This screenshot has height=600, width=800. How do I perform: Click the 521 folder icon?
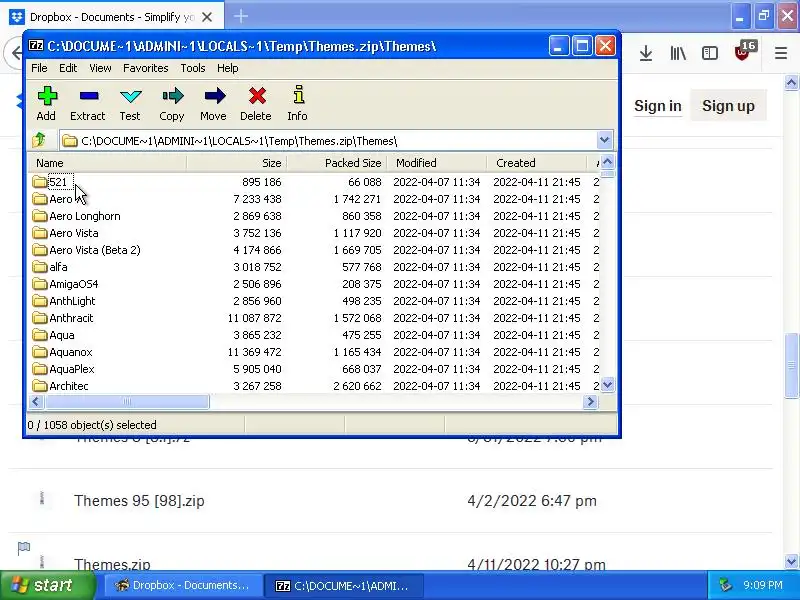[x=39, y=182]
